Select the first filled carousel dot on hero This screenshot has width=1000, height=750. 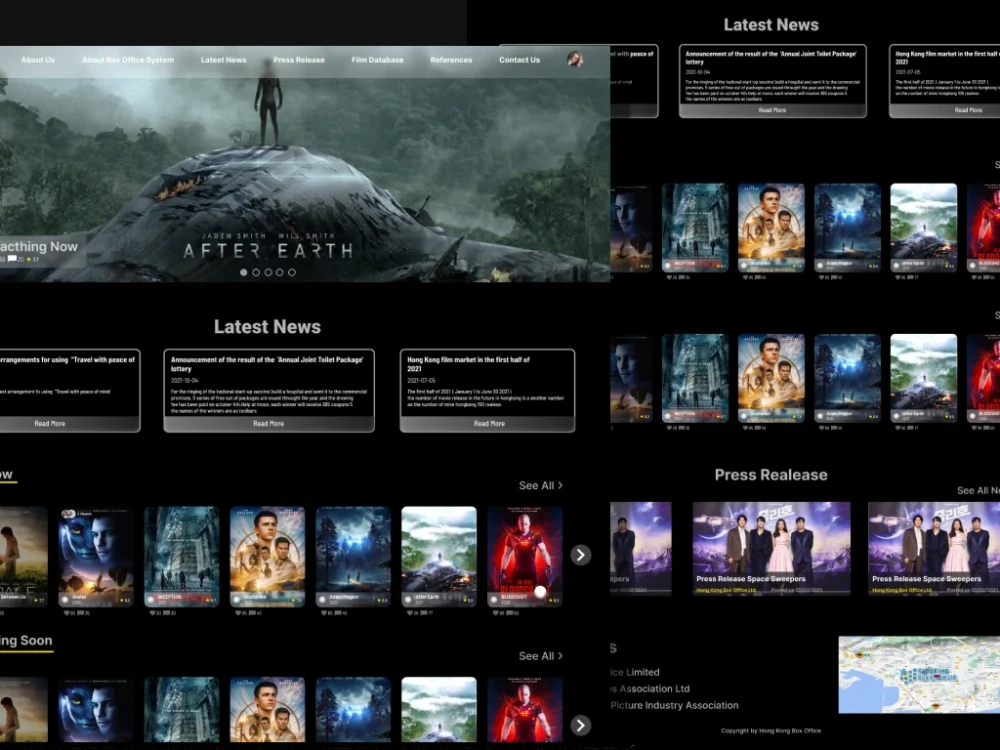point(244,272)
